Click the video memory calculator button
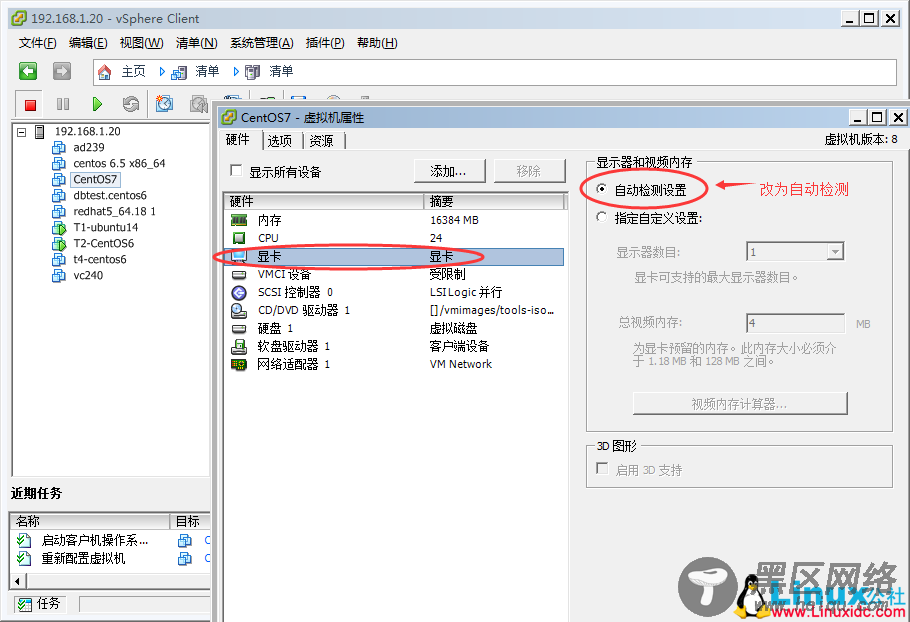 pos(740,404)
